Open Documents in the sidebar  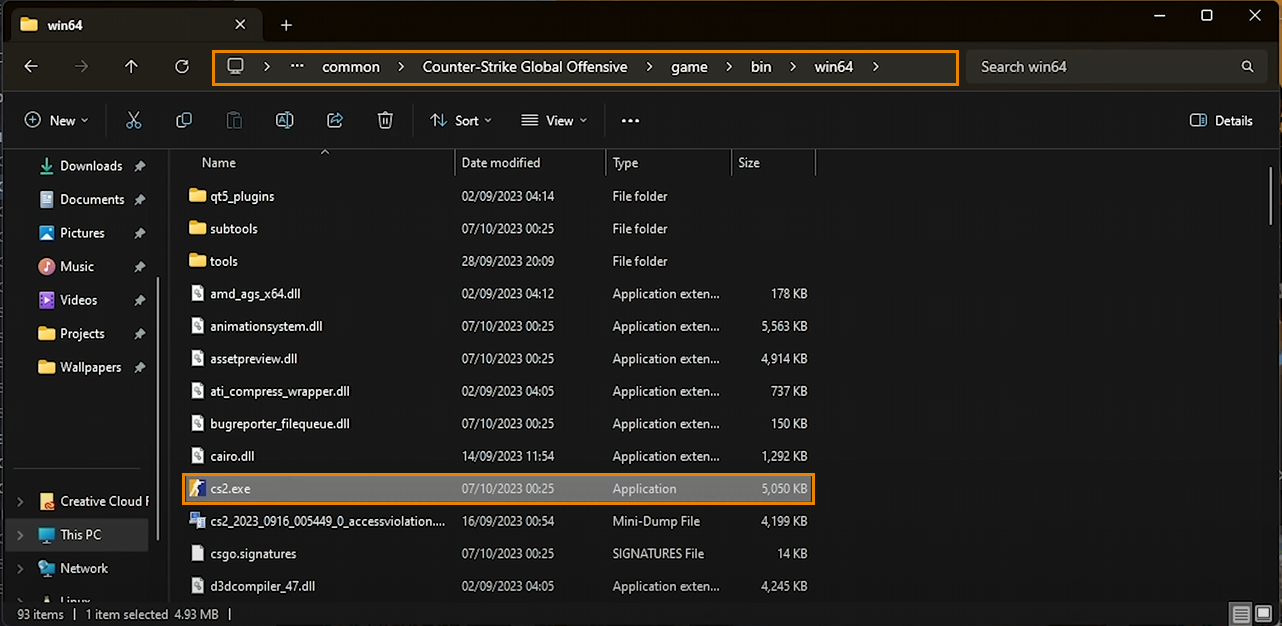pyautogui.click(x=91, y=199)
